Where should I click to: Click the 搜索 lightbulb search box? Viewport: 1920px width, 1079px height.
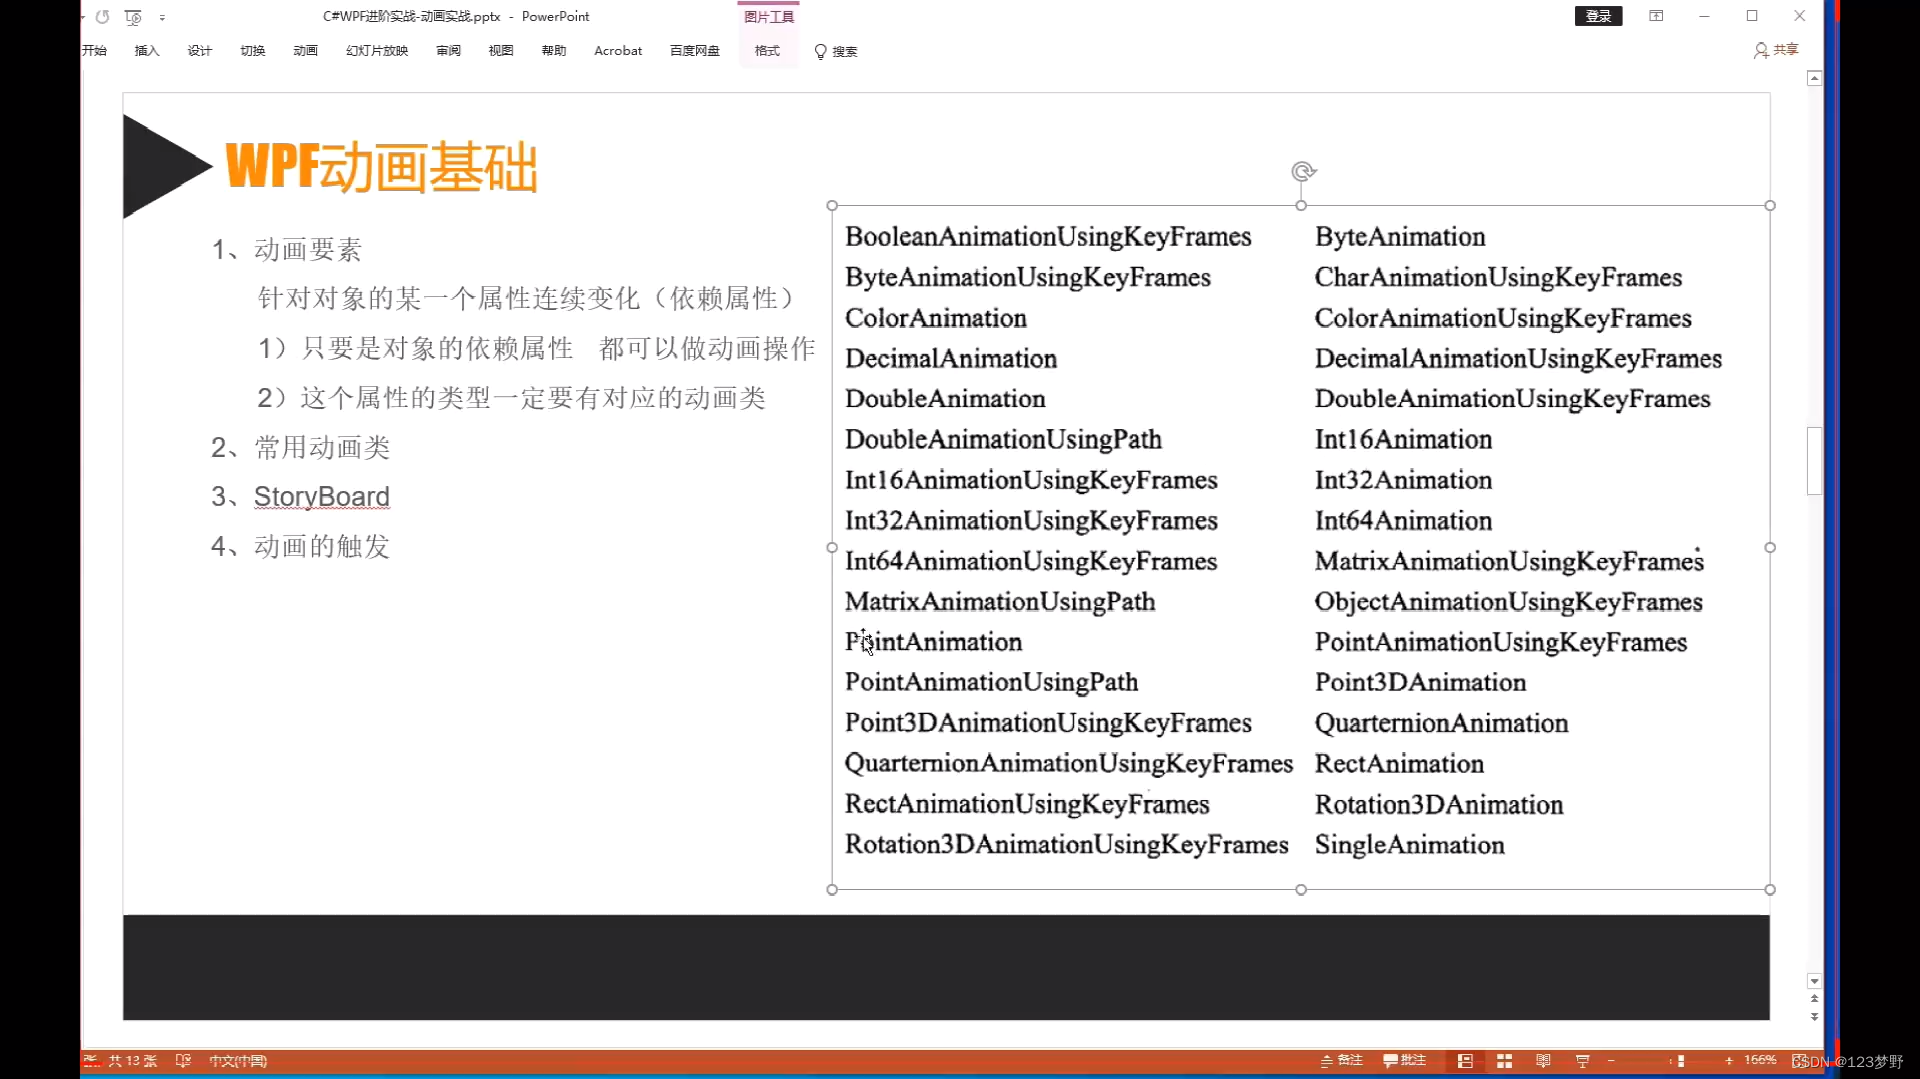click(x=836, y=51)
